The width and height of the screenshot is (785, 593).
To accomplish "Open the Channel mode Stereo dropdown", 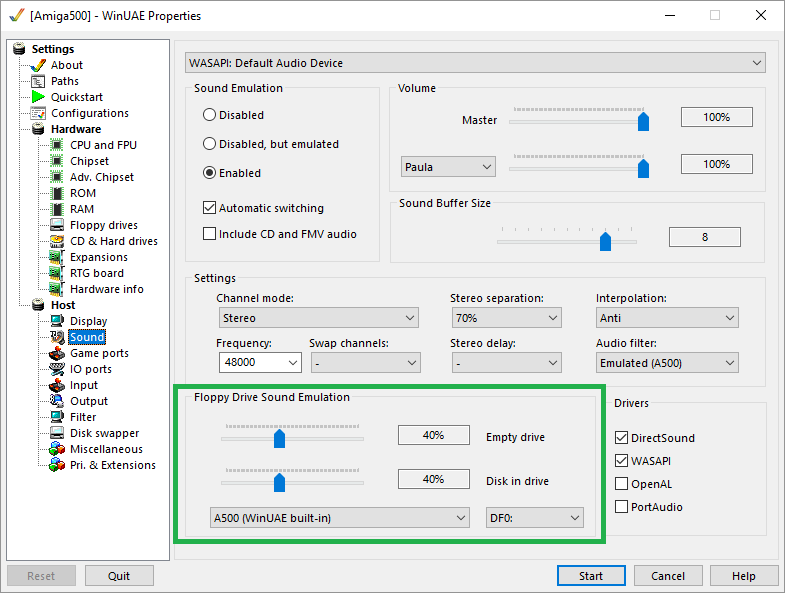I will click(319, 318).
